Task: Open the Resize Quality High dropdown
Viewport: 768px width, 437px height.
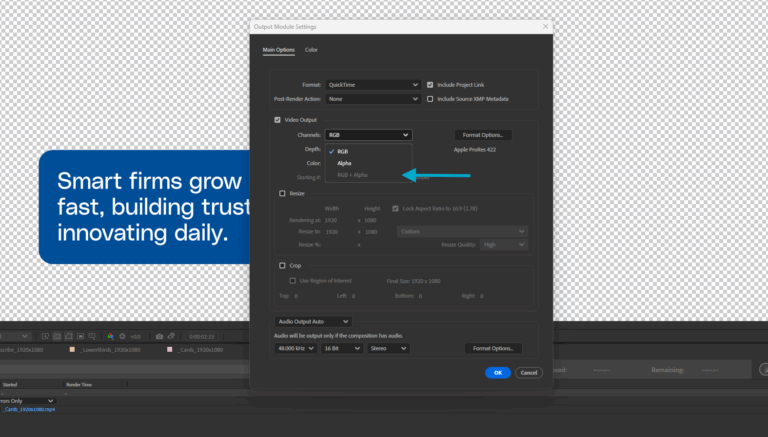Action: point(504,244)
